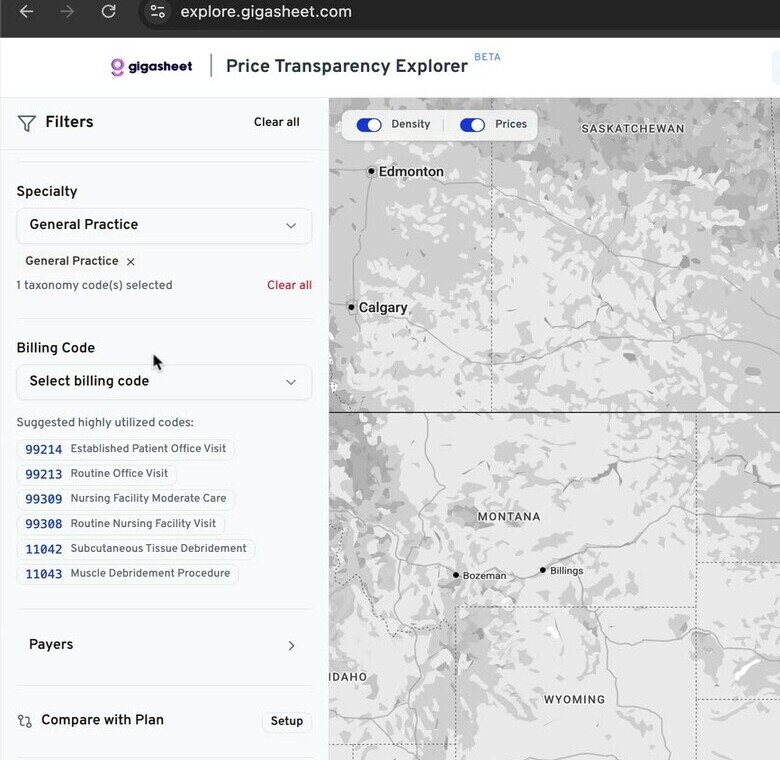Viewport: 780px width, 760px height.
Task: Click the BETA label
Action: [487, 57]
